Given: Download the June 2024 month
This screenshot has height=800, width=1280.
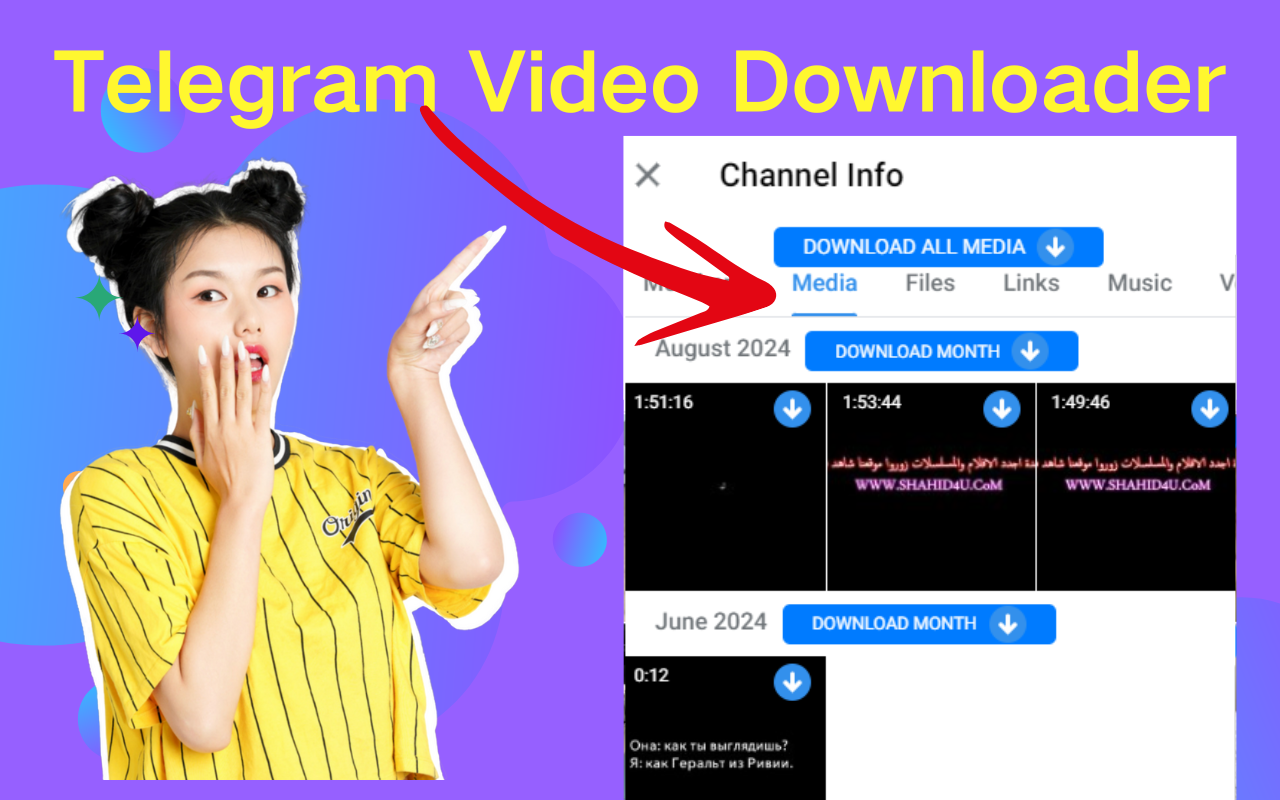Looking at the screenshot, I should pyautogui.click(x=919, y=624).
